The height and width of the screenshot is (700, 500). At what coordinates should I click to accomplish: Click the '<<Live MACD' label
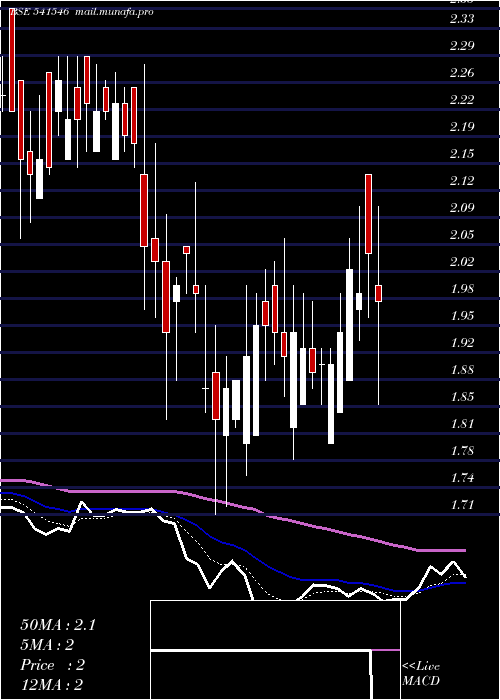coord(421,674)
